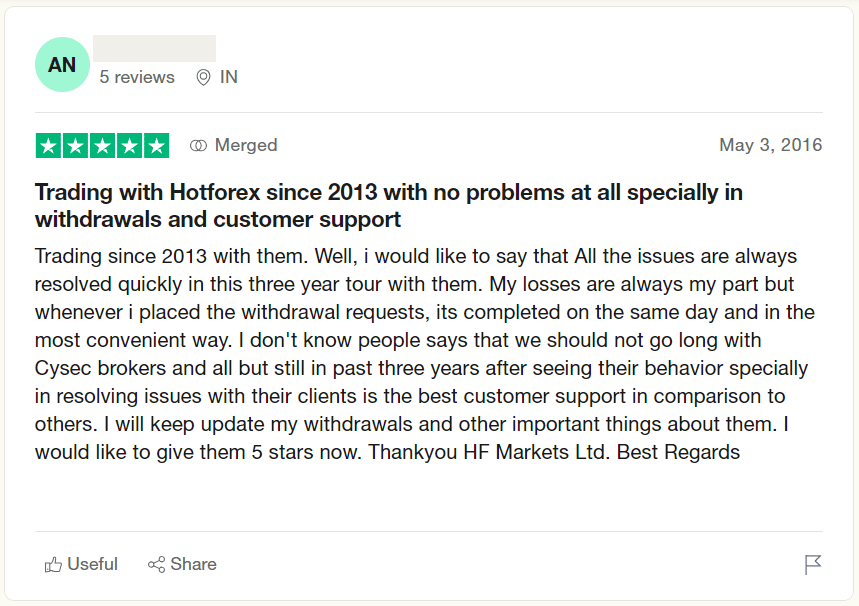Click the AN reviewer avatar circle
This screenshot has width=859, height=606.
pos(62,65)
